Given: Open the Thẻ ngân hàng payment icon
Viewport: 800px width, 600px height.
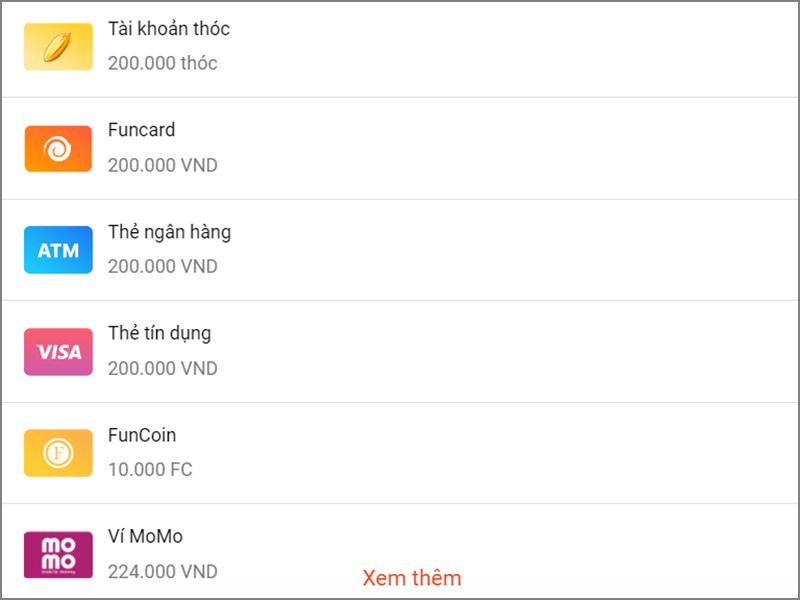Looking at the screenshot, I should 57,250.
